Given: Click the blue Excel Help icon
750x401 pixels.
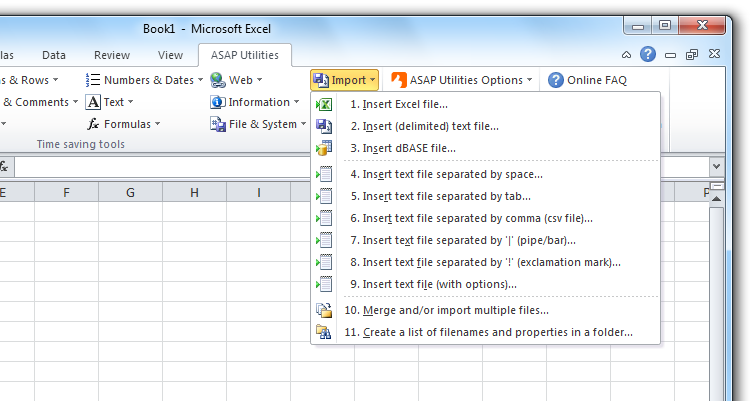Looking at the screenshot, I should point(648,54).
